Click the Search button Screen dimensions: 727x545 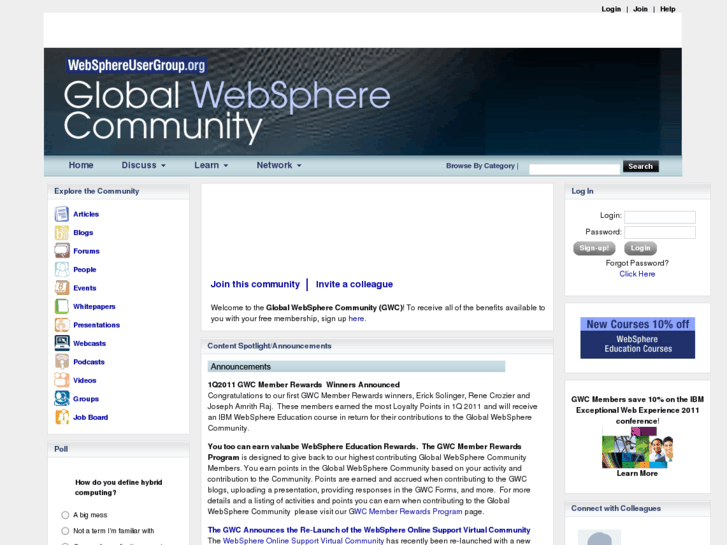coord(640,166)
